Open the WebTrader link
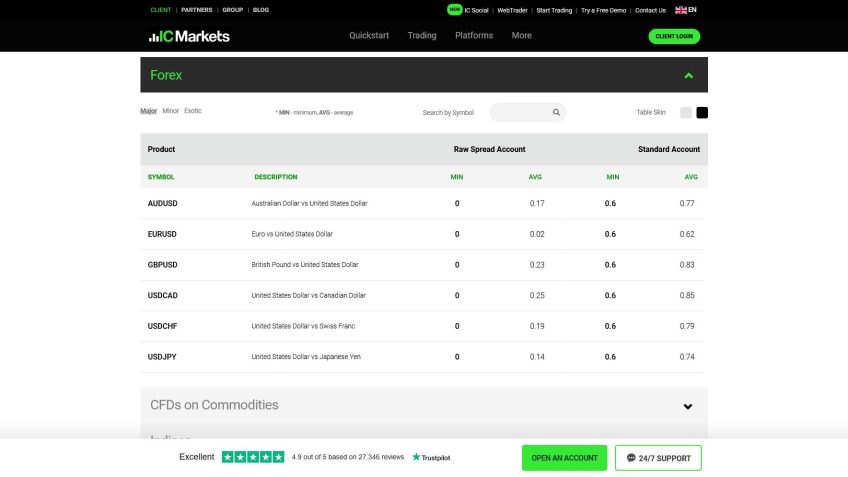The height and width of the screenshot is (477, 848). [512, 10]
